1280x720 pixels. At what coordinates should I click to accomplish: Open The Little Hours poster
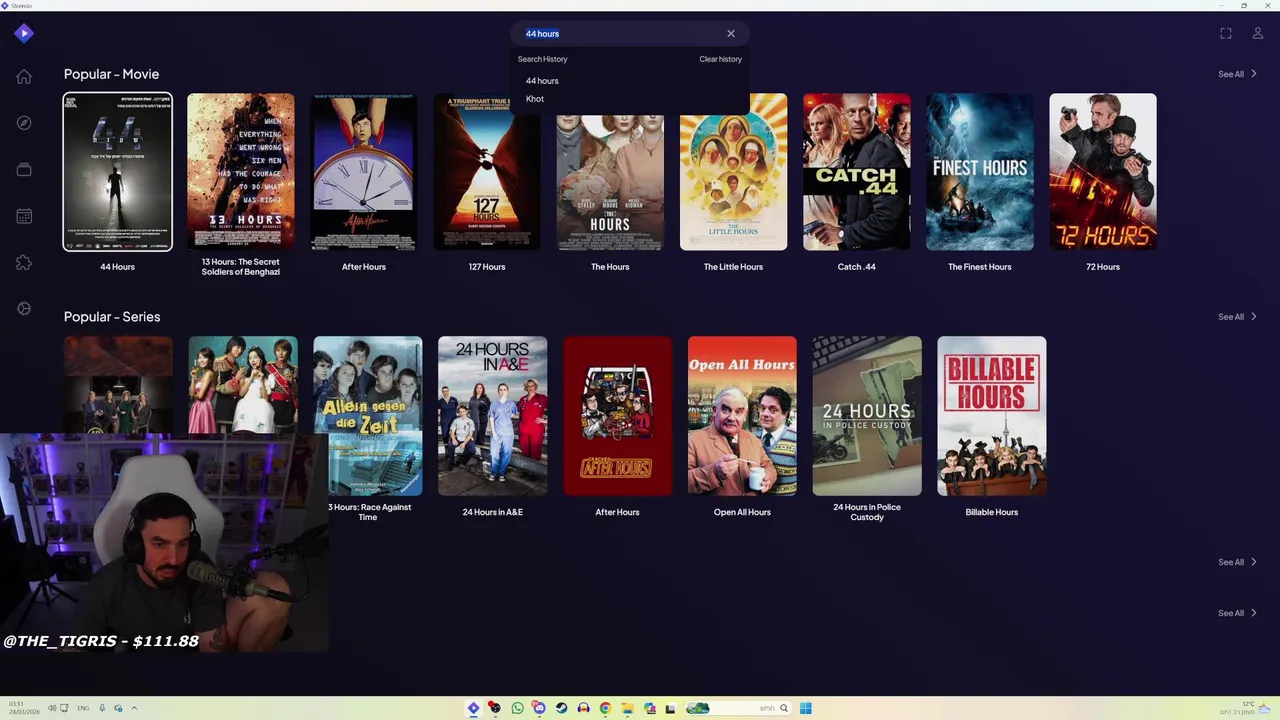tap(733, 172)
